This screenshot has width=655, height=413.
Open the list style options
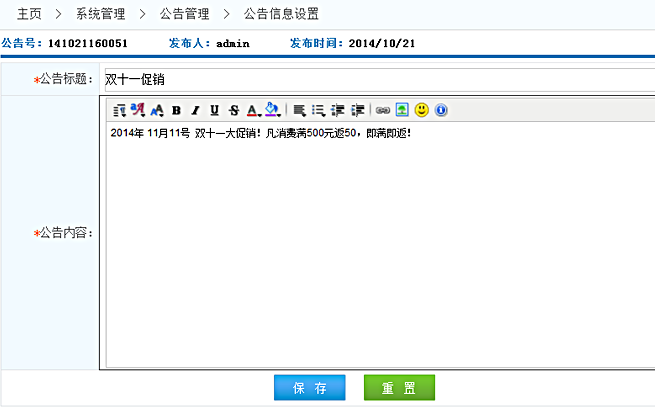(318, 110)
